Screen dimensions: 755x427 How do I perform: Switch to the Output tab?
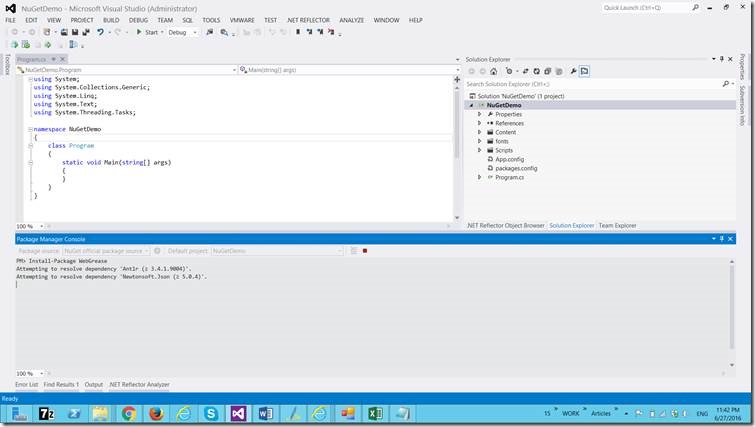point(94,385)
